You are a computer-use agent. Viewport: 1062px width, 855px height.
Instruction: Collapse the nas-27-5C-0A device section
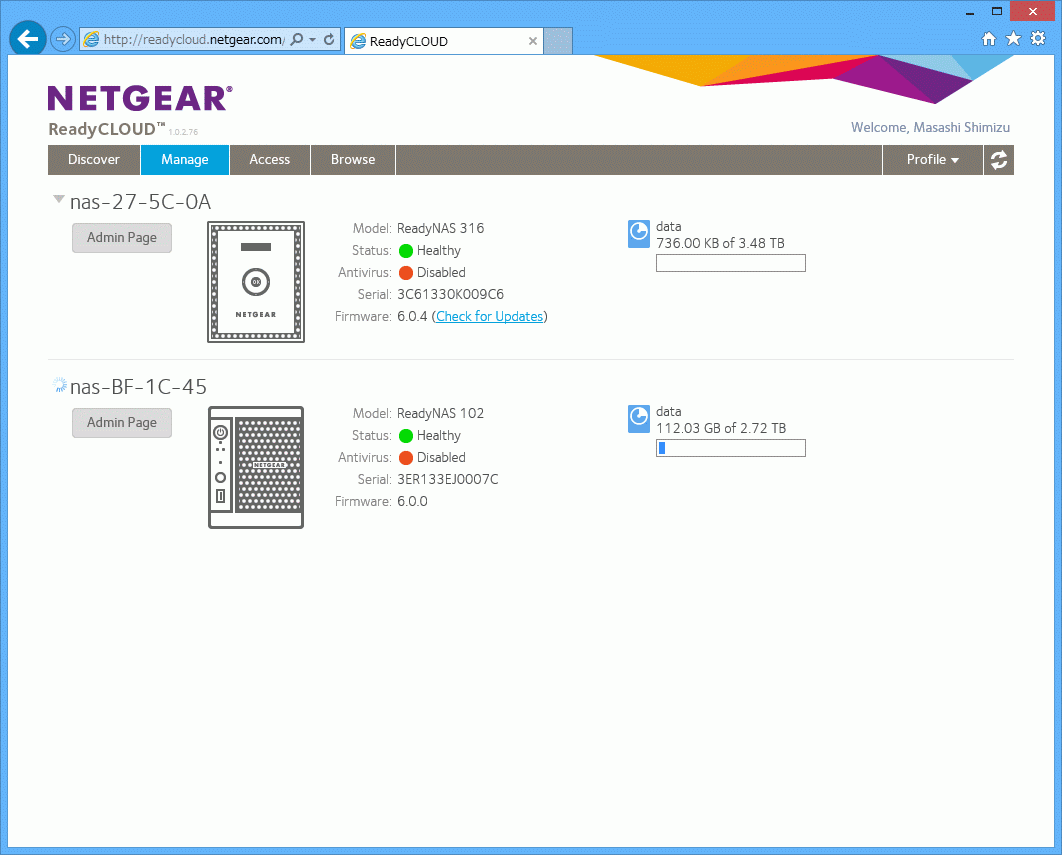point(59,200)
